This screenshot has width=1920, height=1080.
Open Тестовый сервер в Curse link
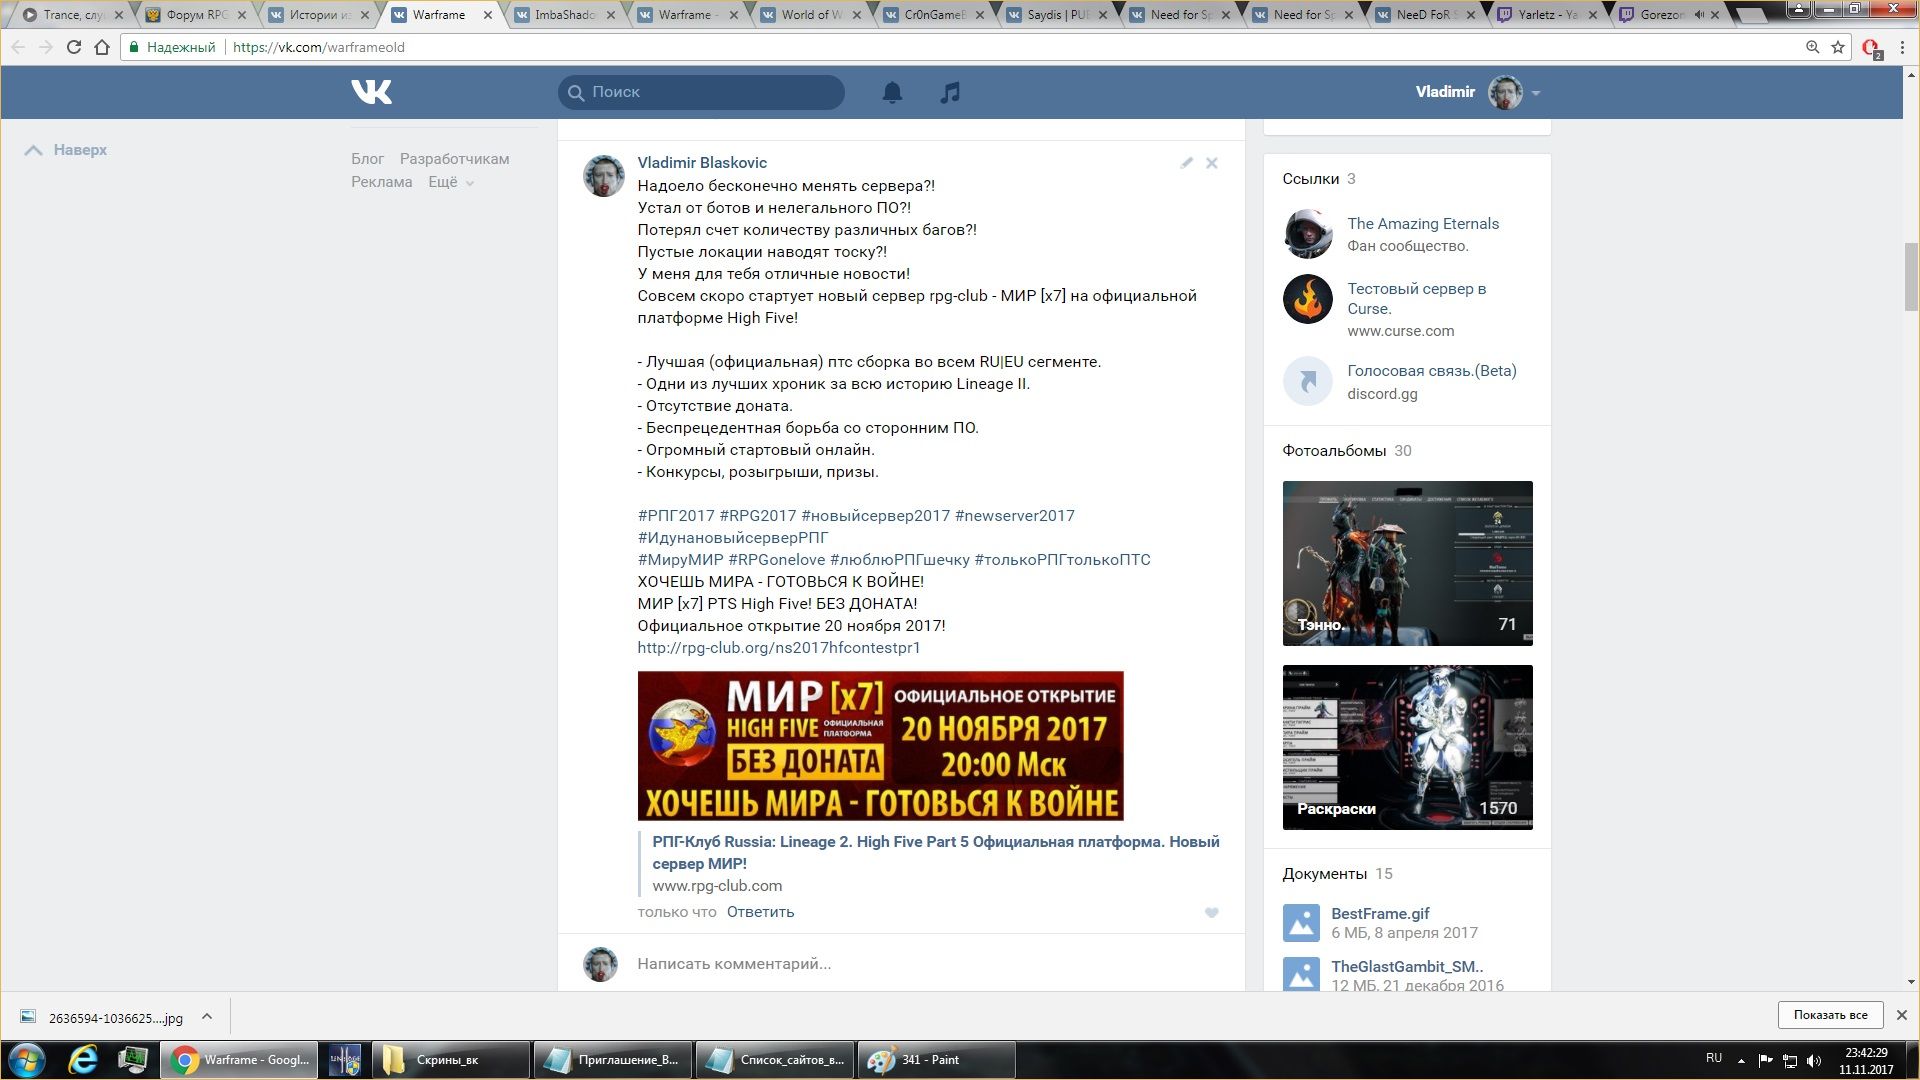pyautogui.click(x=1416, y=299)
